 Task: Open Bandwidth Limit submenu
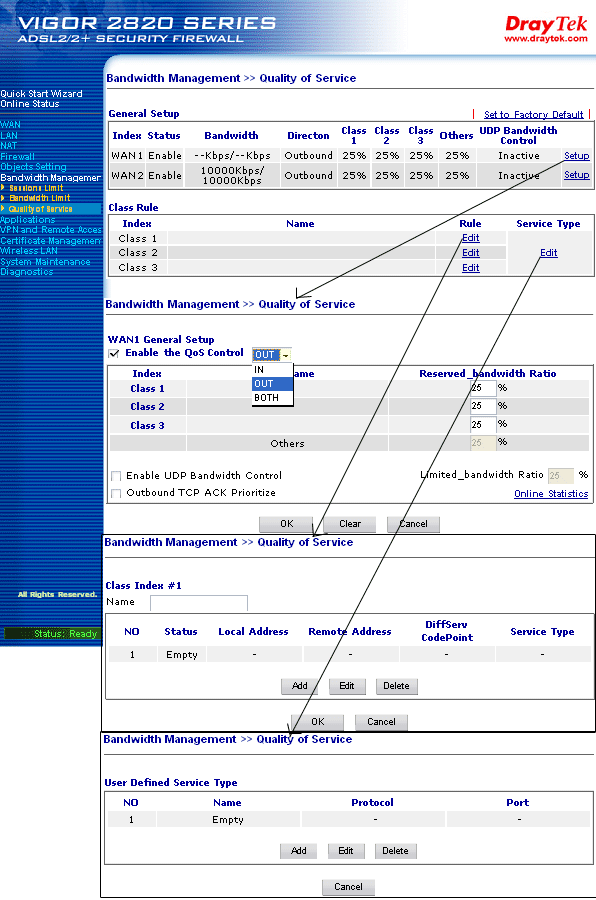click(x=40, y=198)
